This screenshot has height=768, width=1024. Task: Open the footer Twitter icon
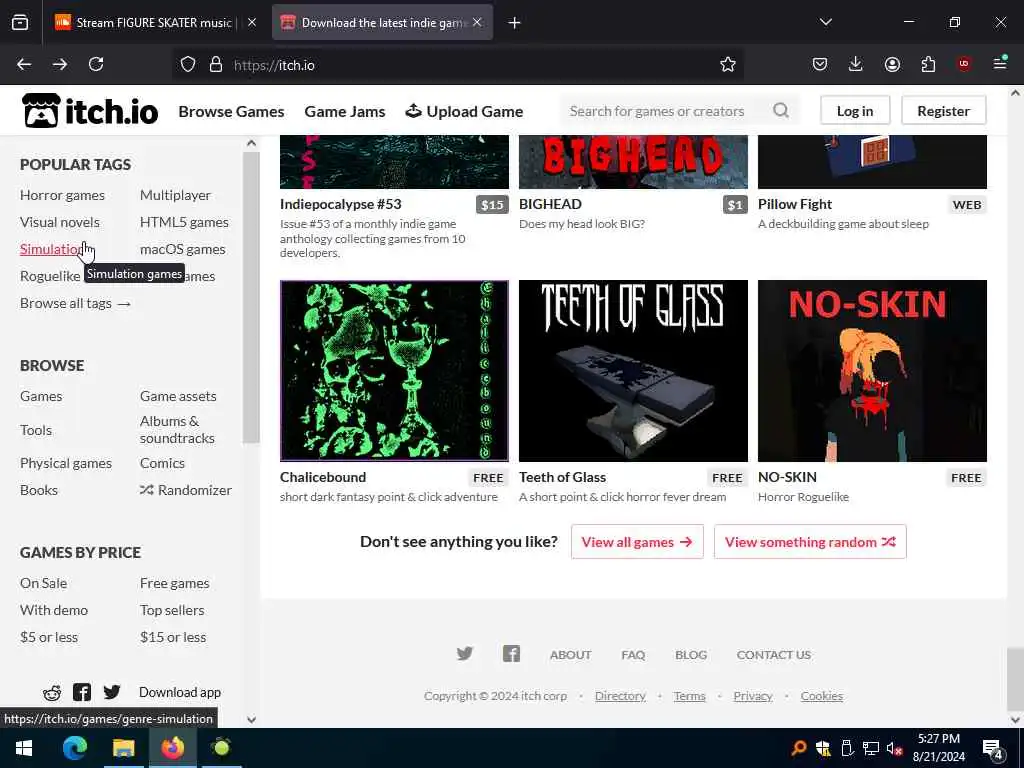pyautogui.click(x=464, y=654)
